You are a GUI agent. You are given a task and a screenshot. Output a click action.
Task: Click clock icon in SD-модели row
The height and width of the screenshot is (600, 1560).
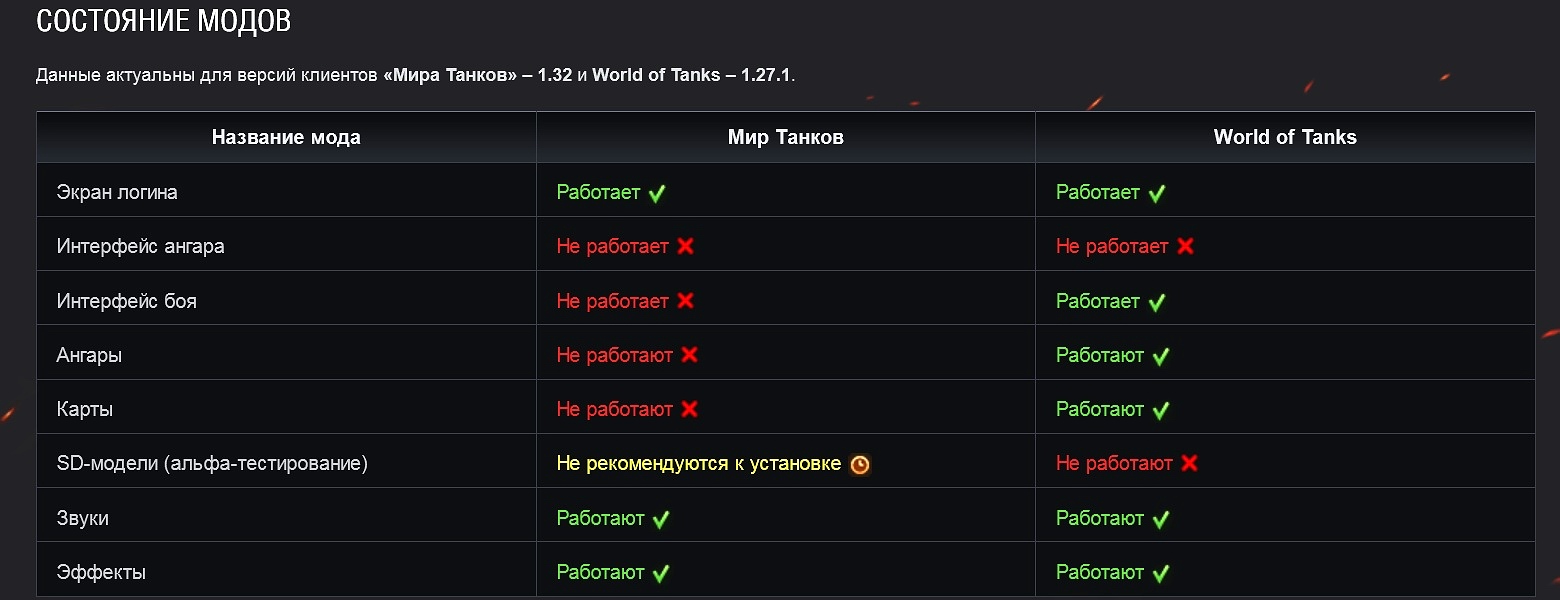[860, 464]
